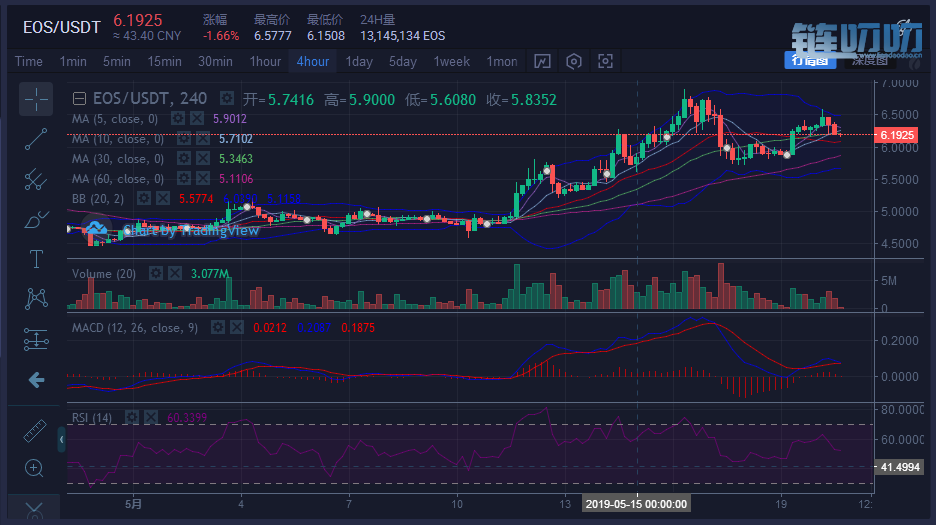Click the 6.1925 current price label on axis
The width and height of the screenshot is (936, 525).
pos(896,135)
